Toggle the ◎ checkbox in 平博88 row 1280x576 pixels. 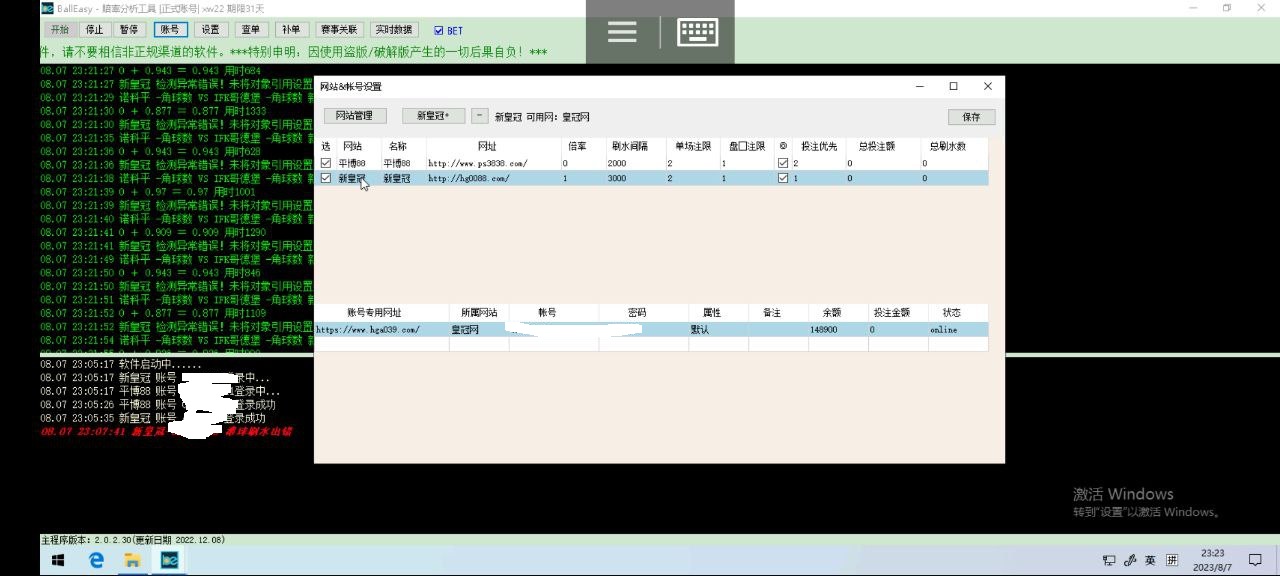tap(783, 163)
